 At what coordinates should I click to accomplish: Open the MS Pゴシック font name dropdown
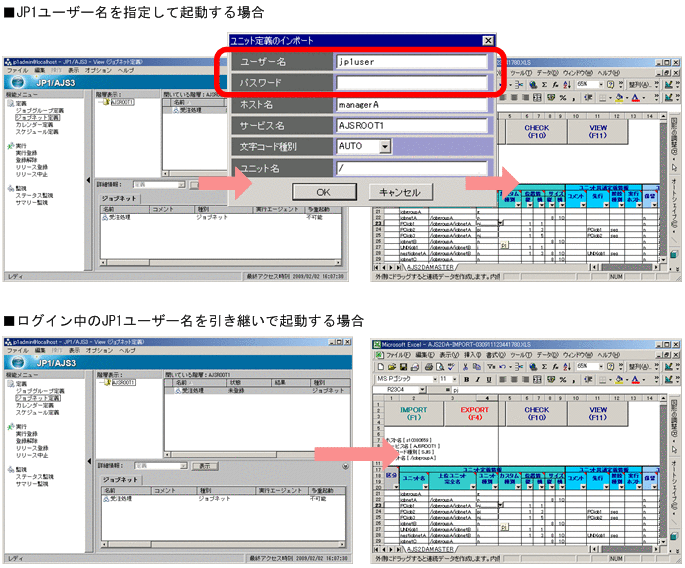click(x=435, y=379)
